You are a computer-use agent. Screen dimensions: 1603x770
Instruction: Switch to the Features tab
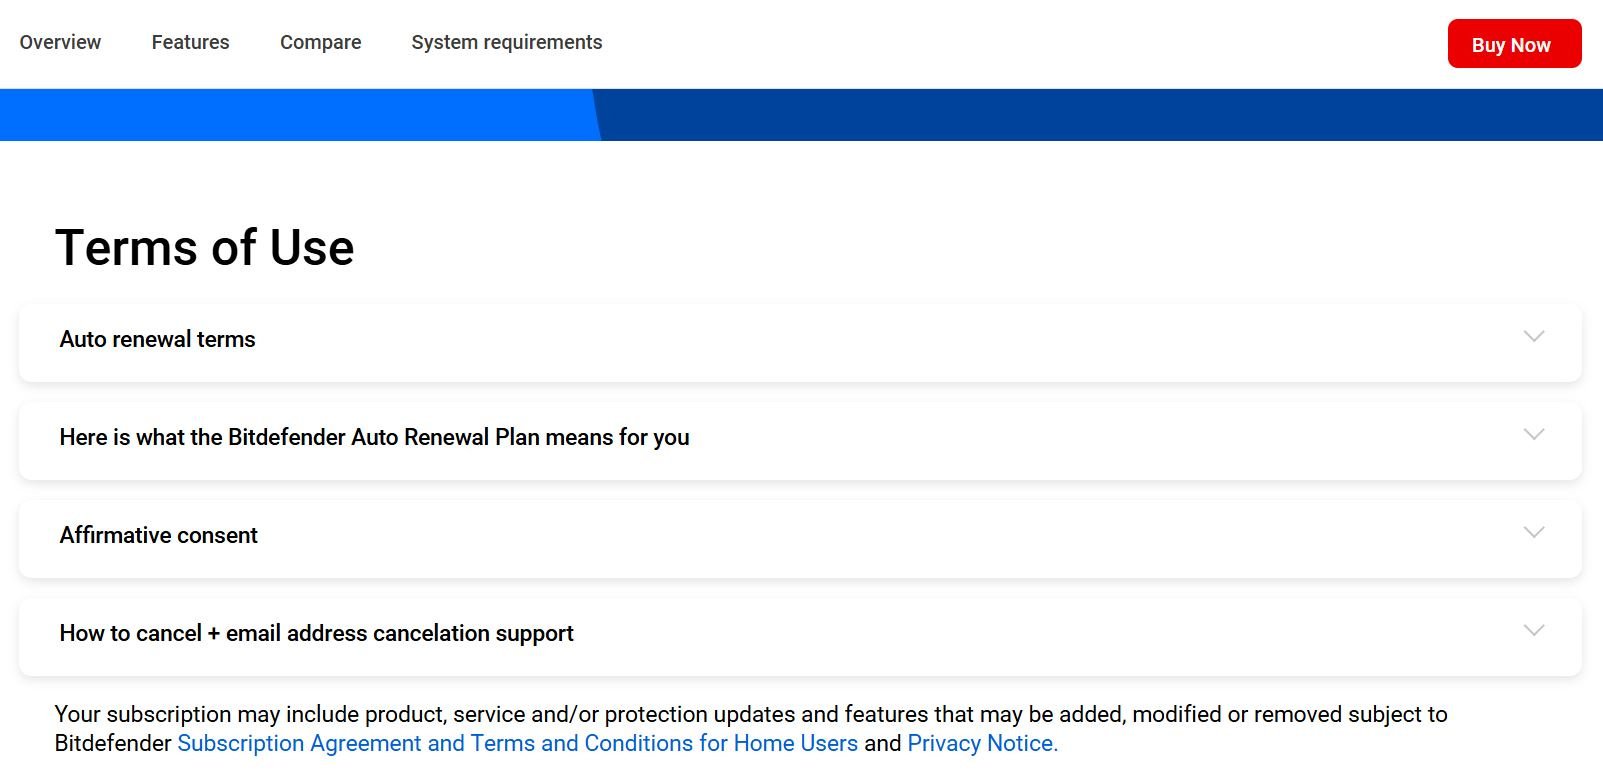[190, 42]
